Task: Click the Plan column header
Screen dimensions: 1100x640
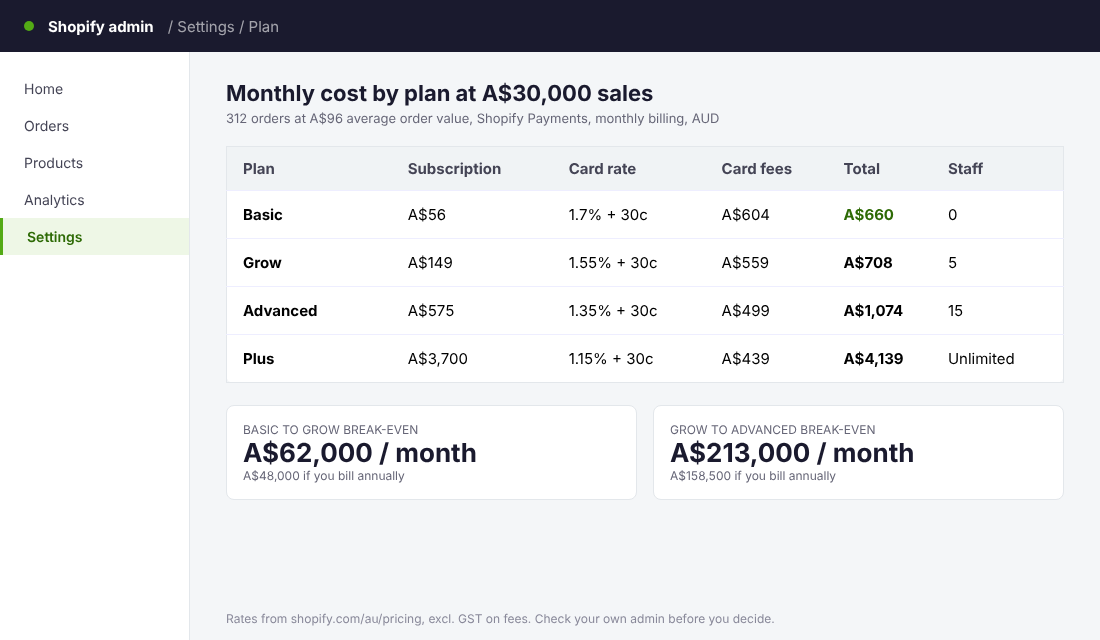Action: (x=259, y=168)
